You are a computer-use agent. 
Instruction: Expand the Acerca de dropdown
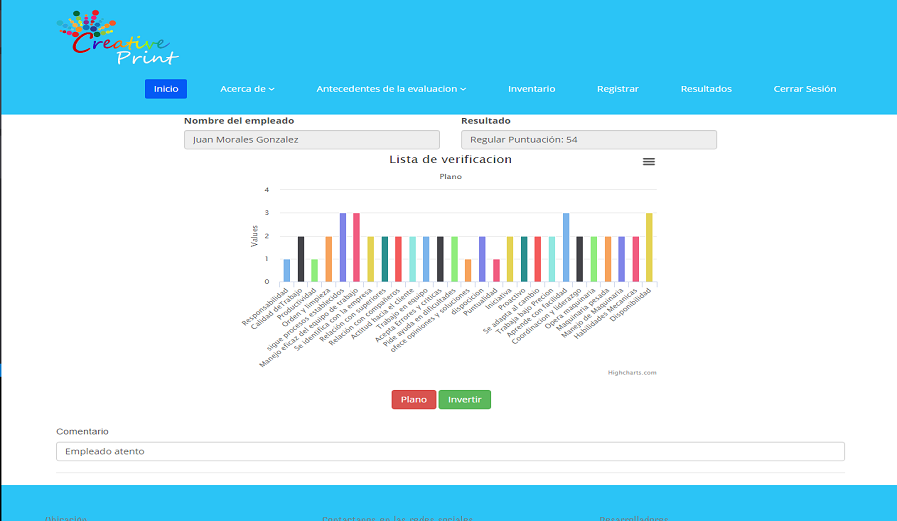click(247, 89)
